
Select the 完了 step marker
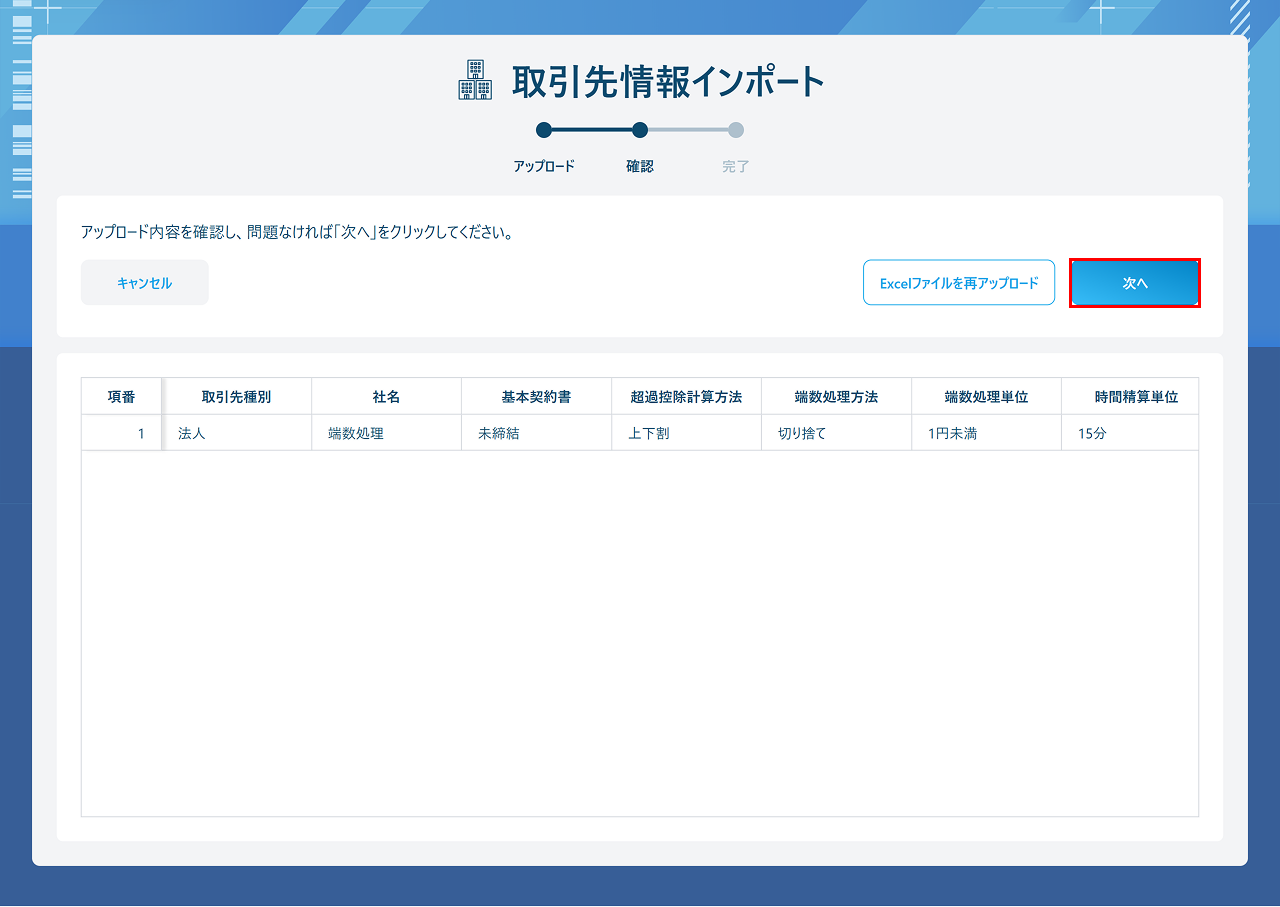pyautogui.click(x=736, y=130)
